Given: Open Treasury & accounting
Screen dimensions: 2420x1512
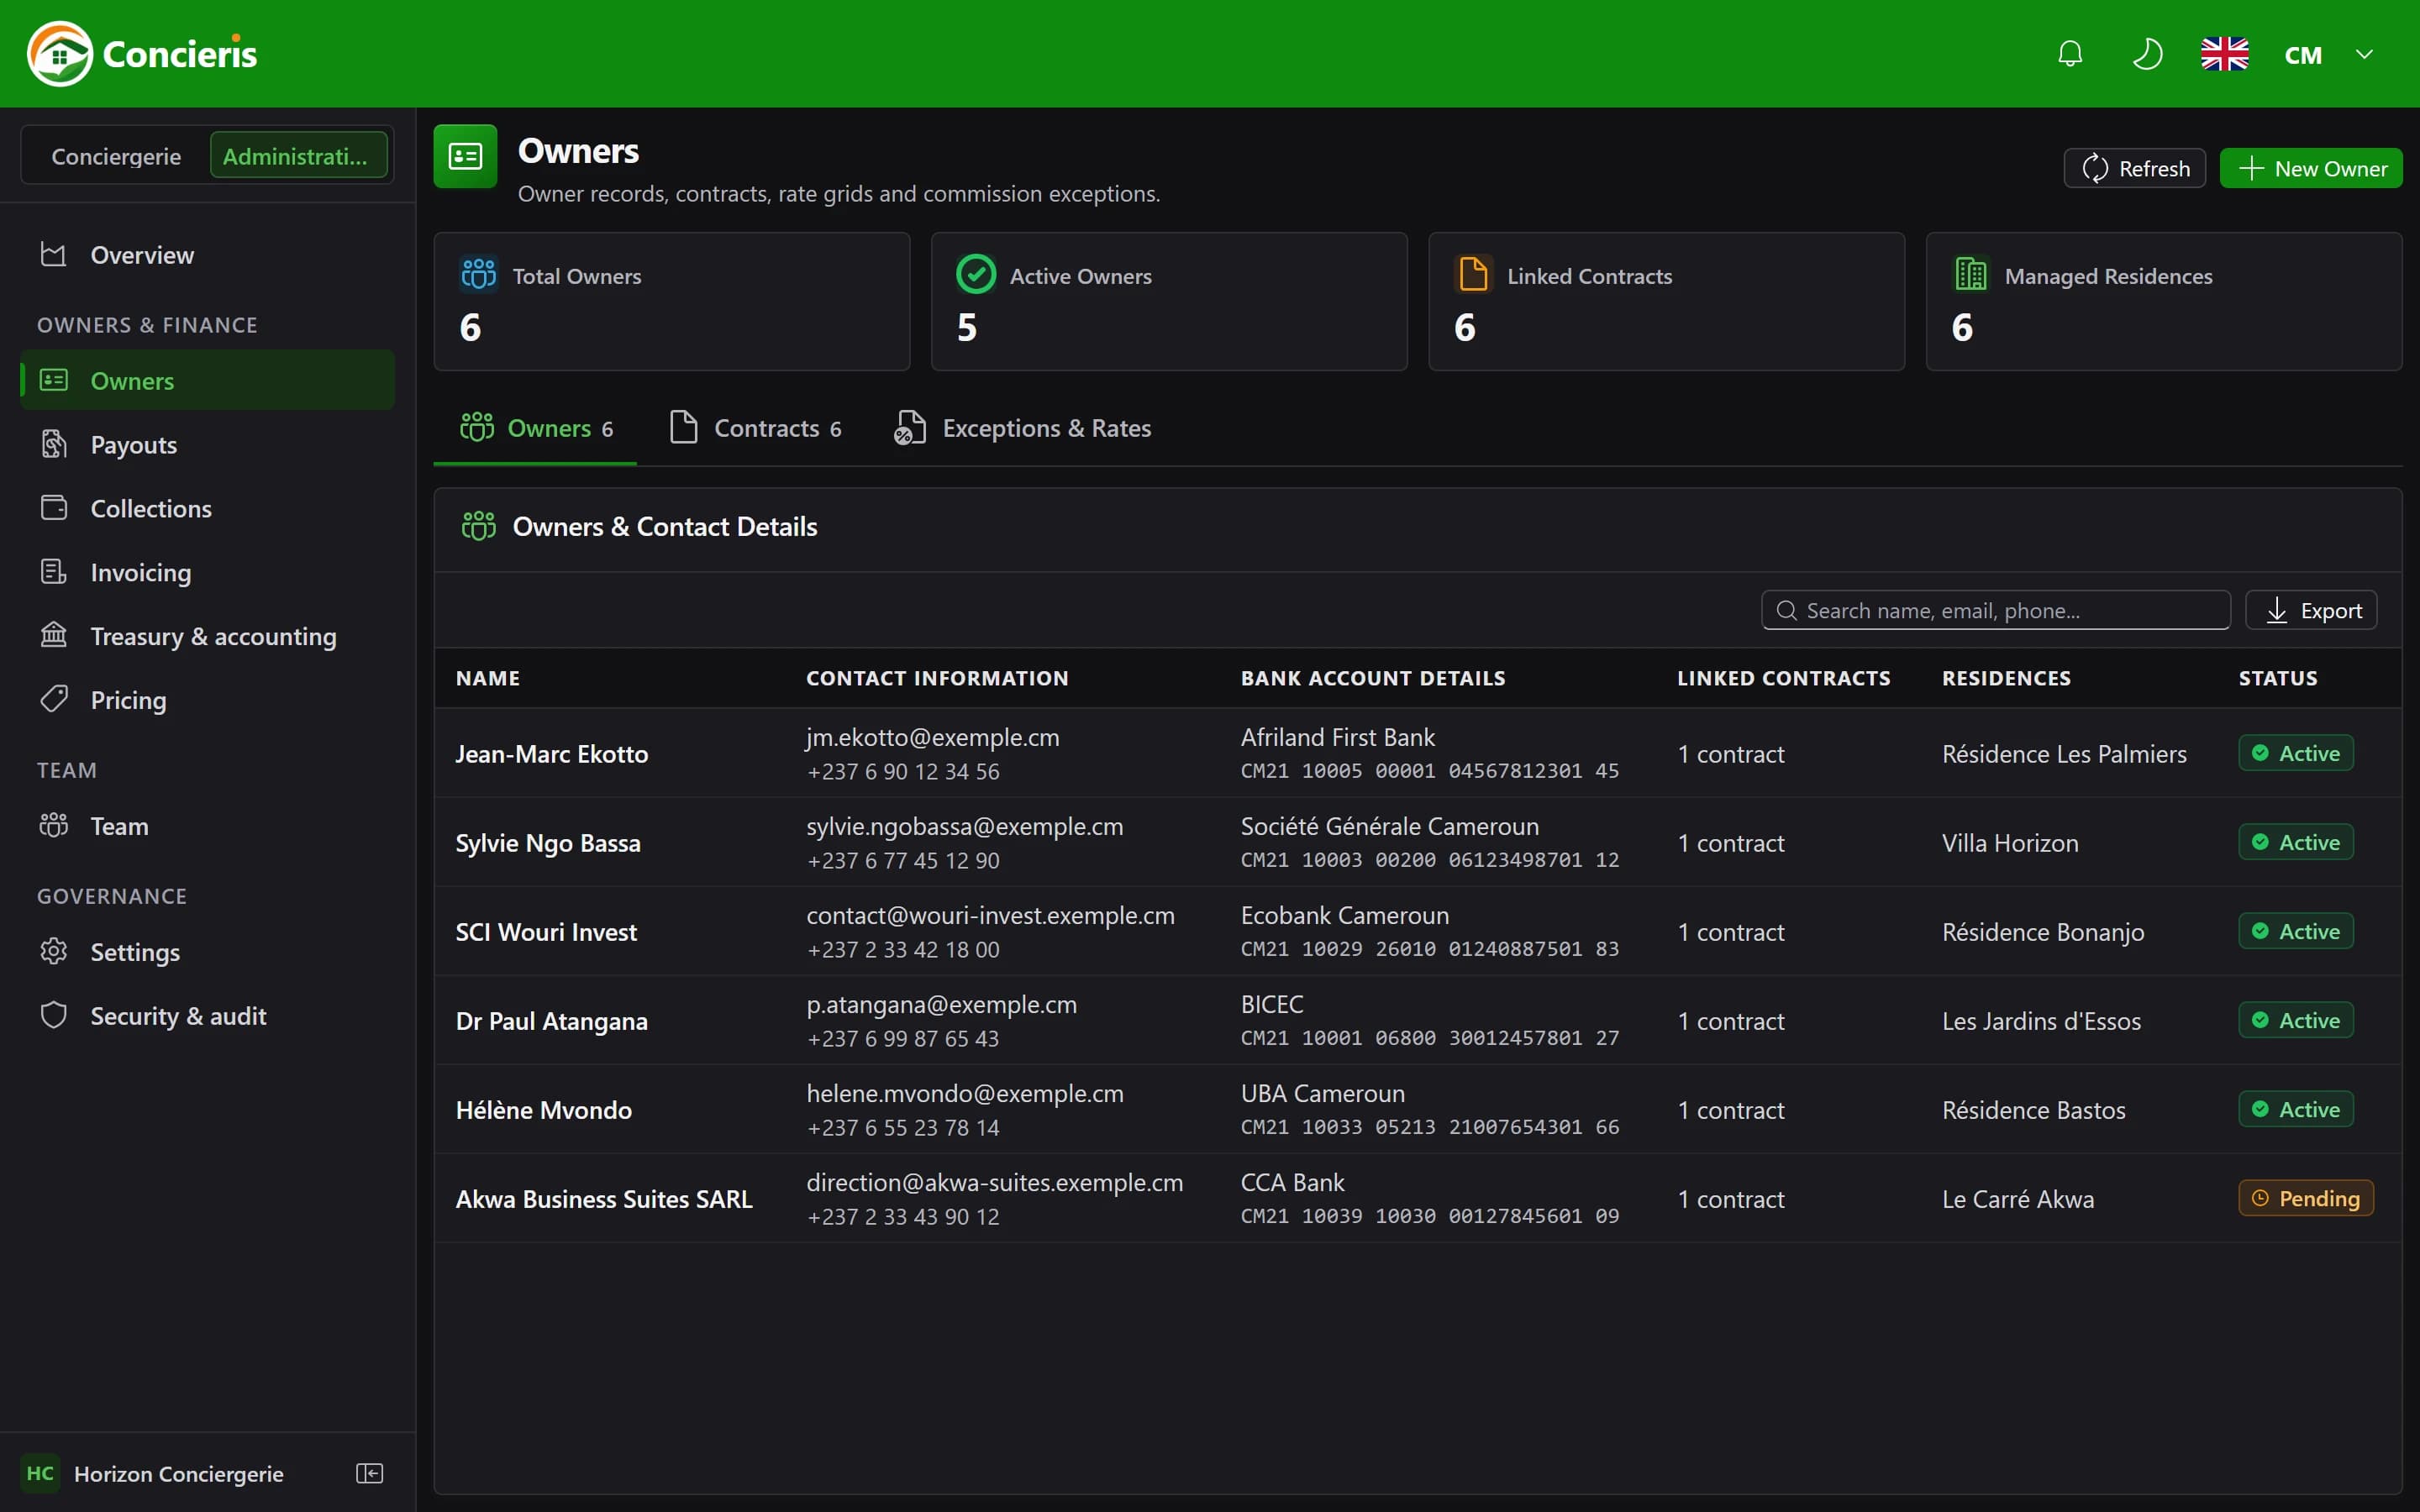Looking at the screenshot, I should click(x=208, y=636).
